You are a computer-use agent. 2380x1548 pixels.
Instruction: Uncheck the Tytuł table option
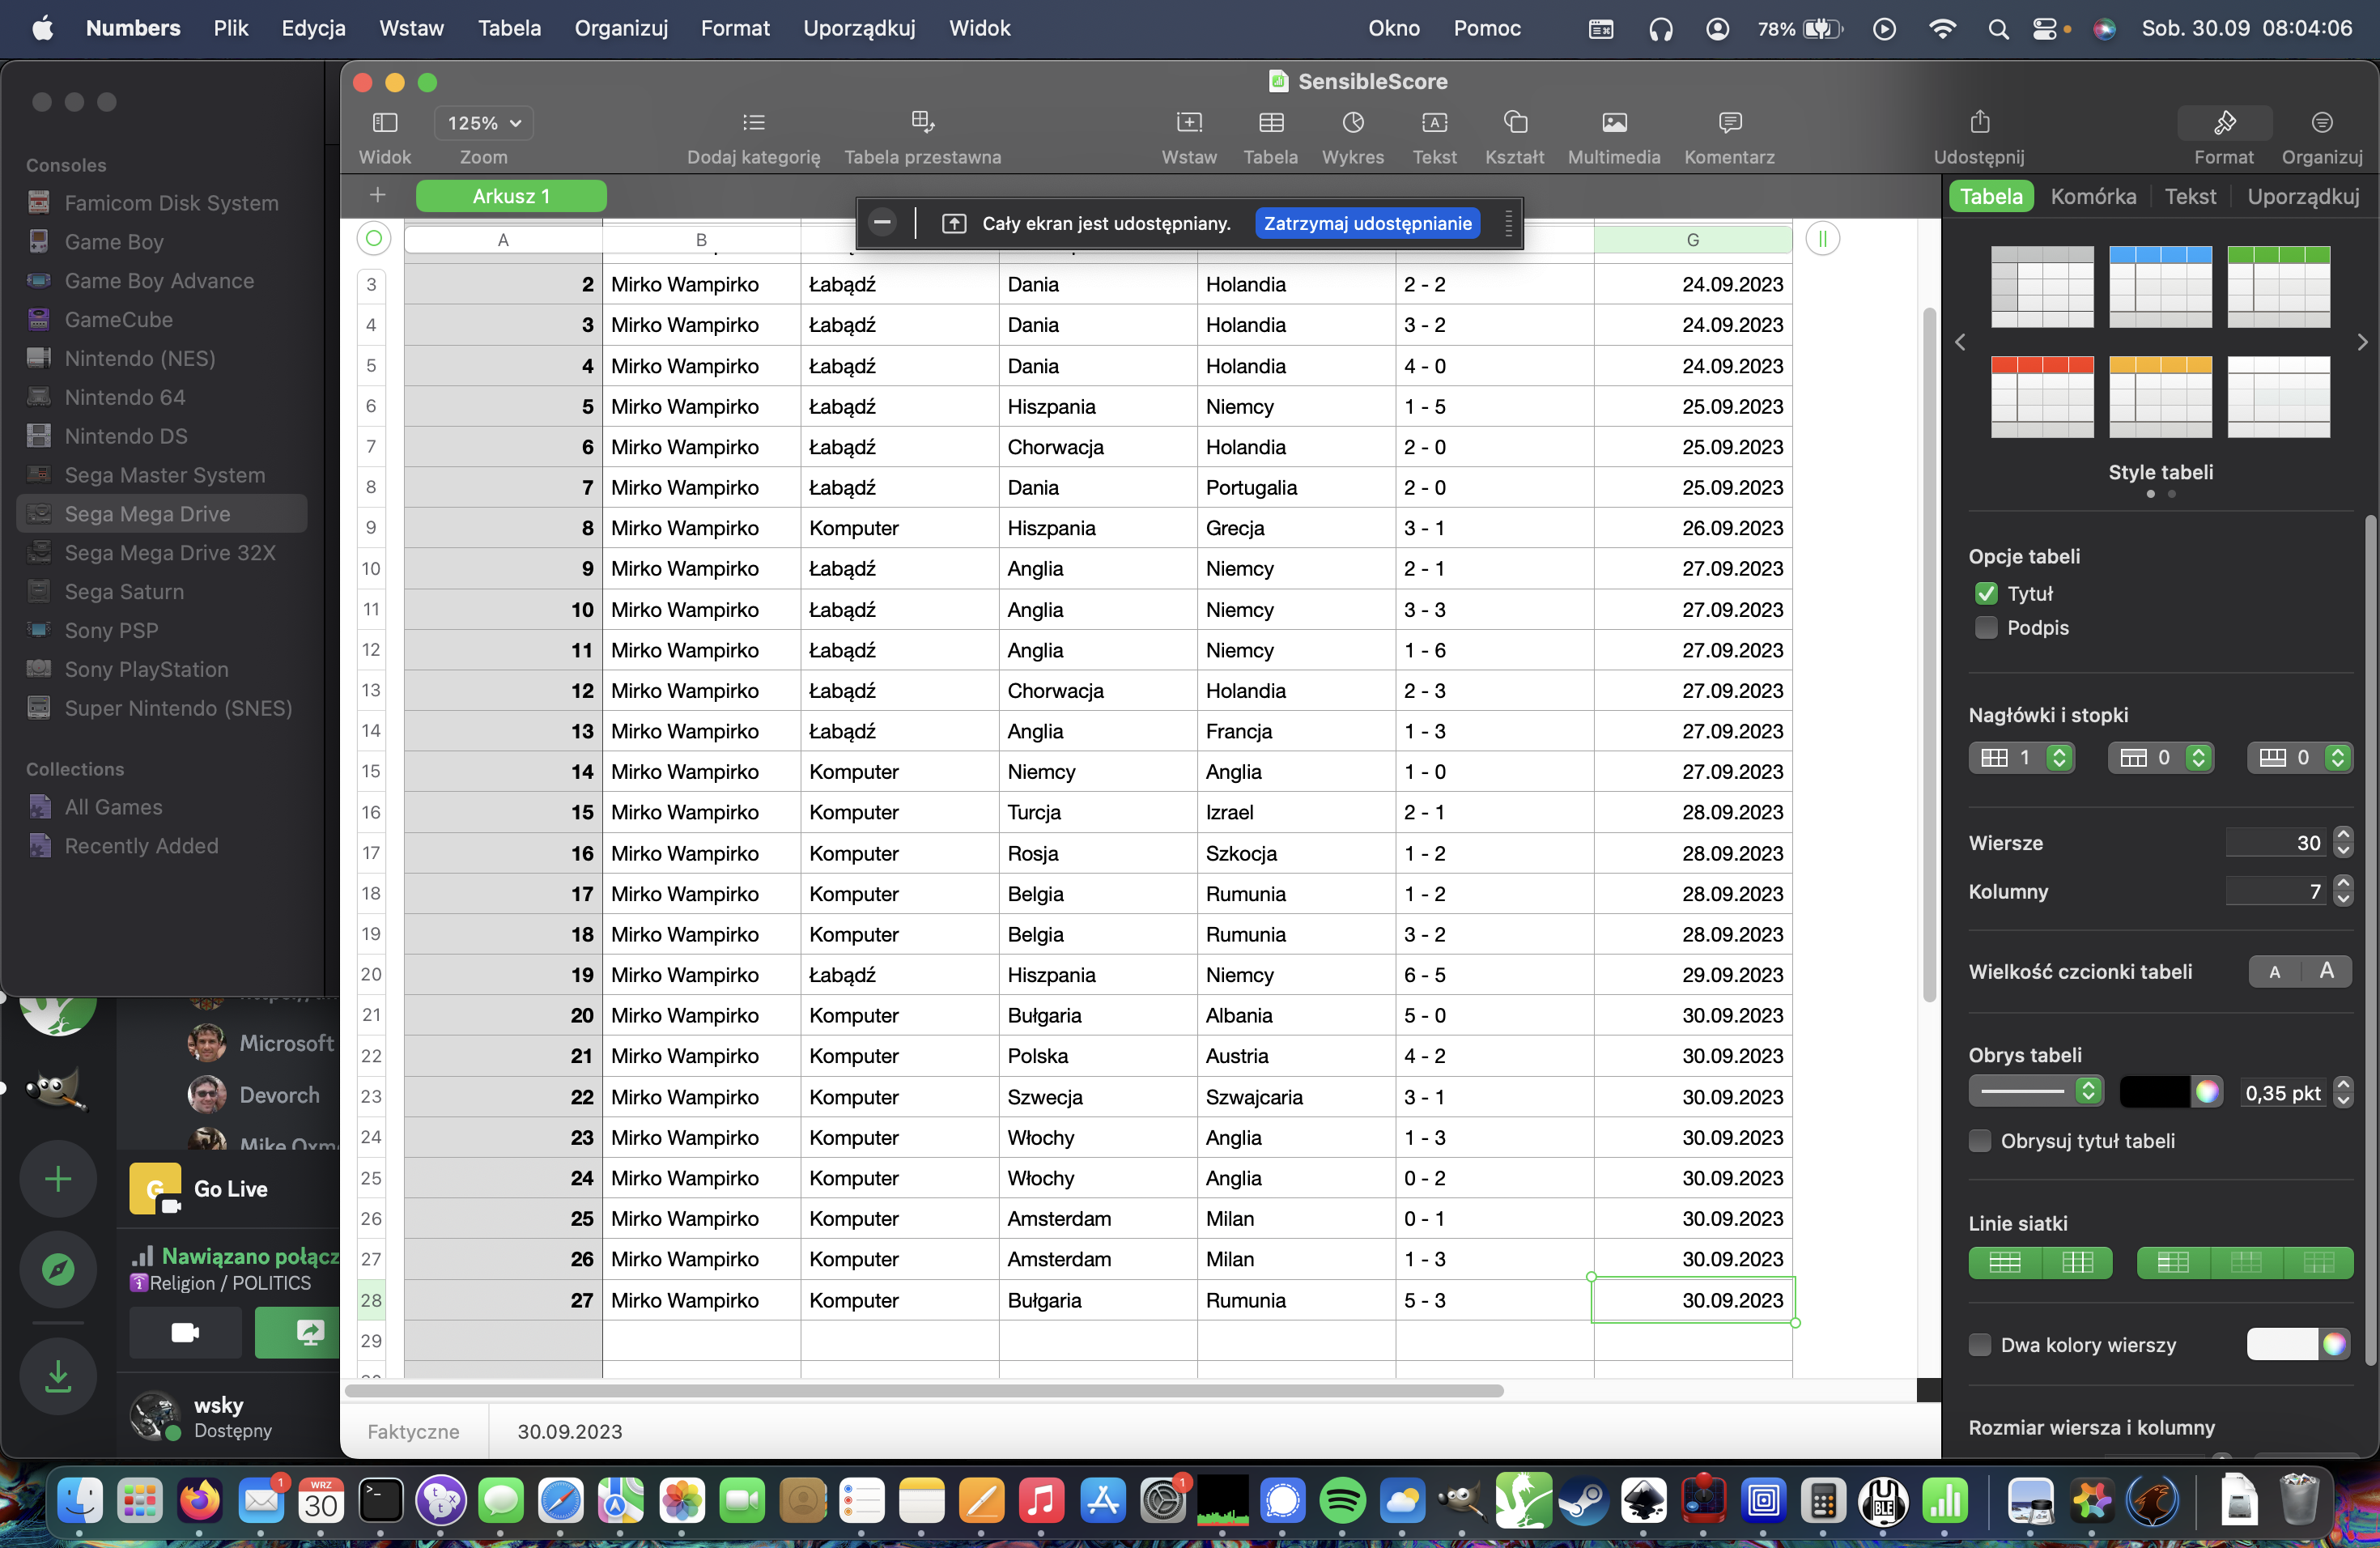pyautogui.click(x=1986, y=593)
